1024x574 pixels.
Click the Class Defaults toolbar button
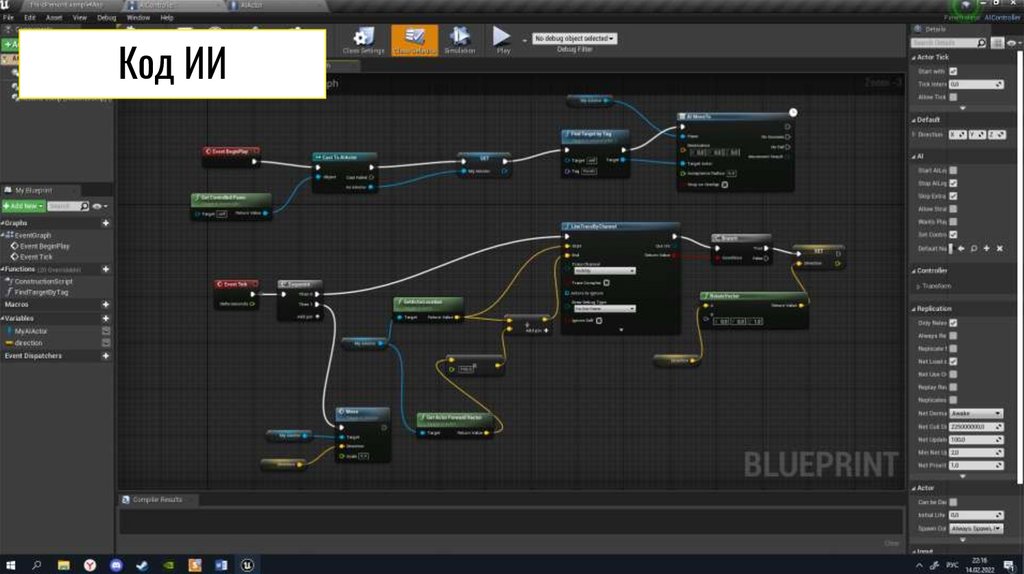(x=413, y=40)
